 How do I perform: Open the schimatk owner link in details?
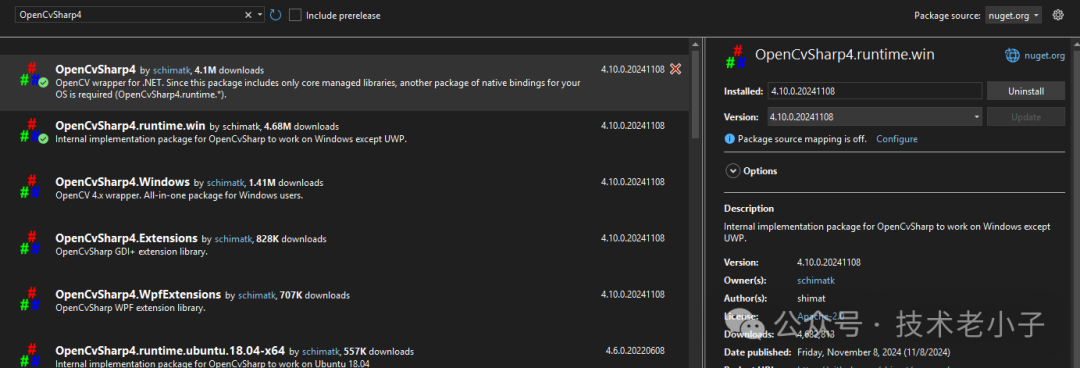tap(816, 280)
